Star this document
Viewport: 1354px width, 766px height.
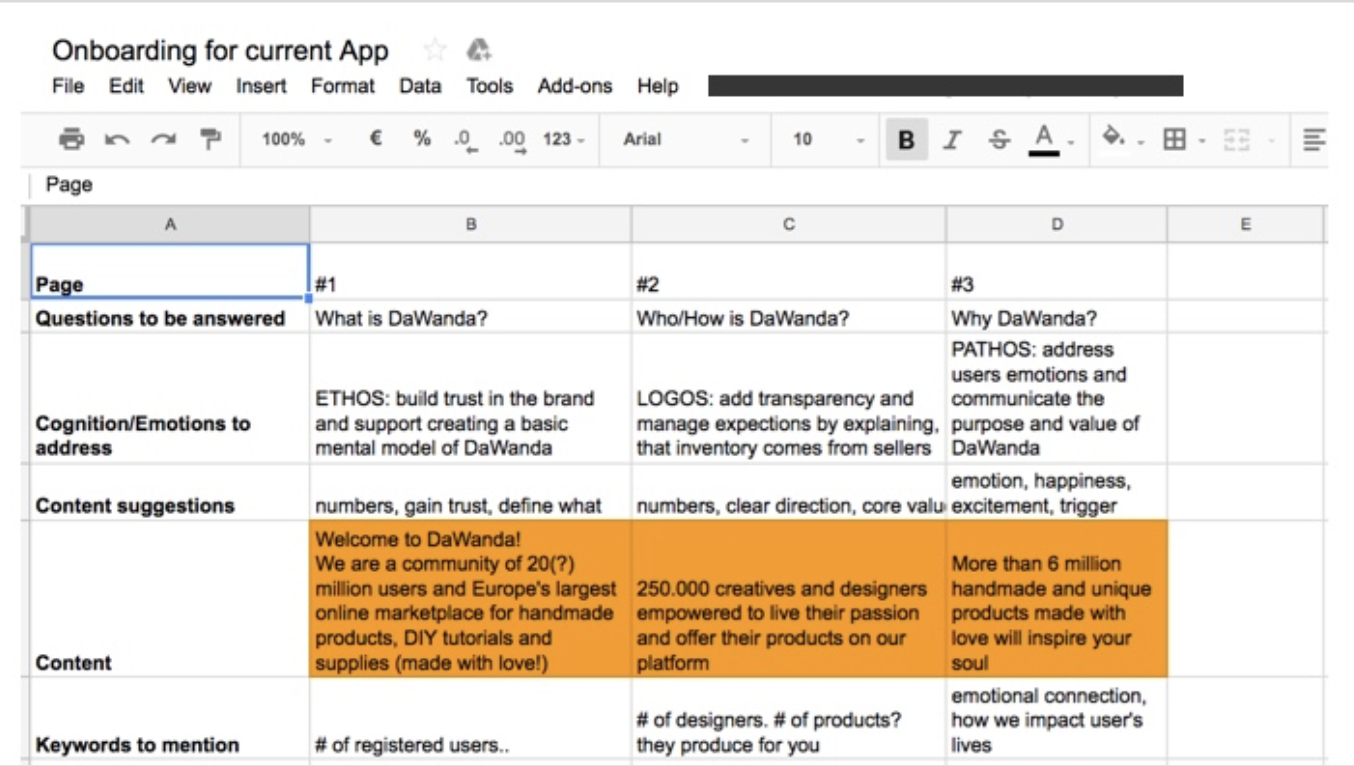(x=434, y=50)
